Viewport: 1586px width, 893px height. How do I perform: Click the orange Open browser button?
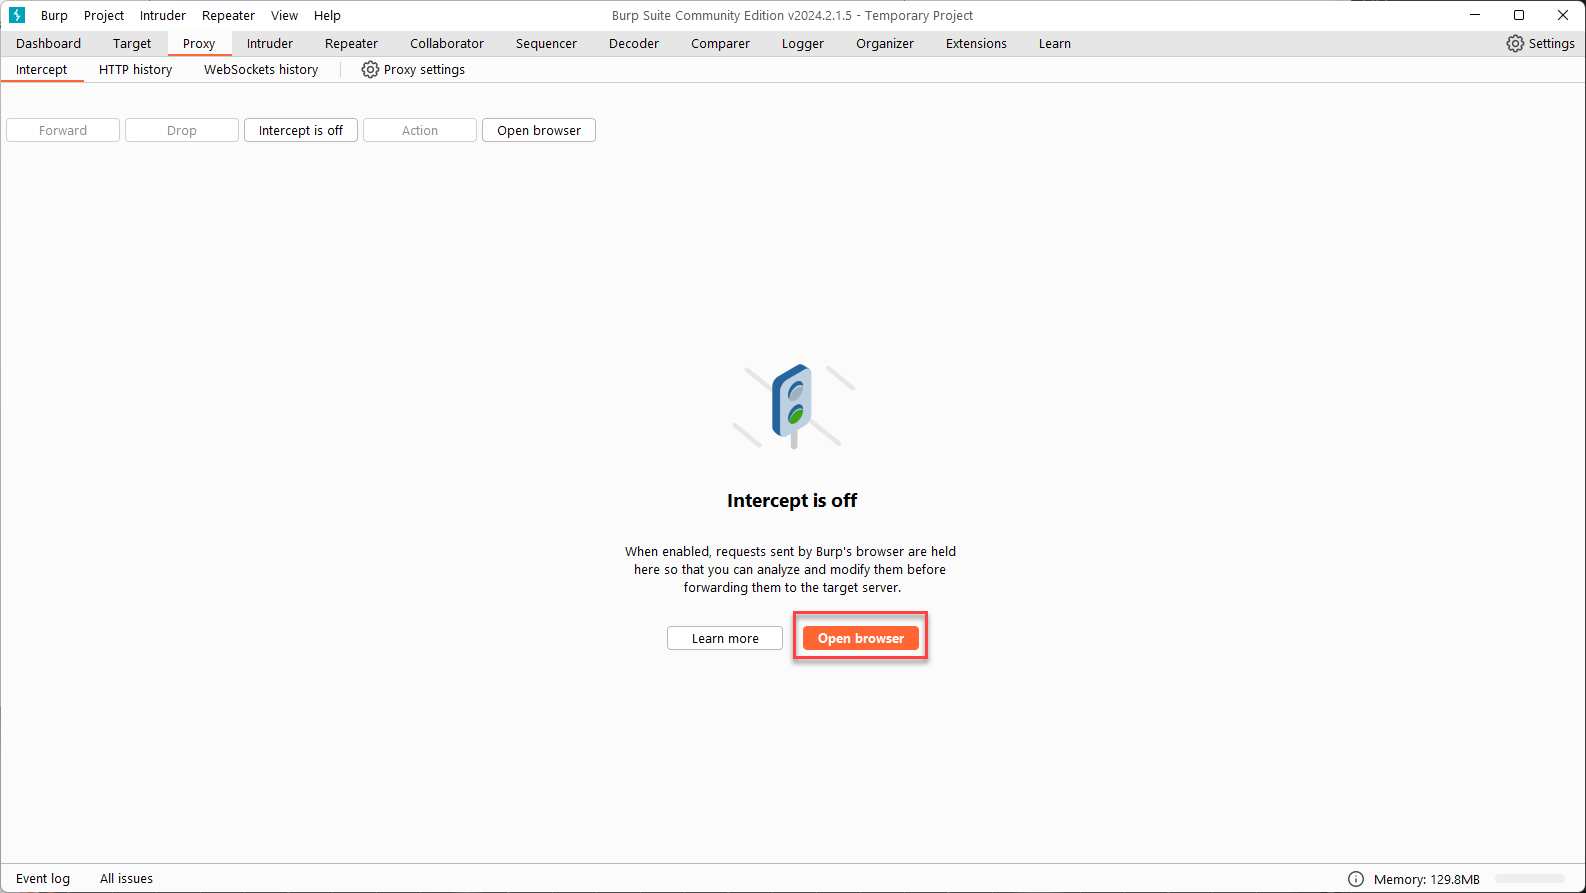(x=860, y=638)
